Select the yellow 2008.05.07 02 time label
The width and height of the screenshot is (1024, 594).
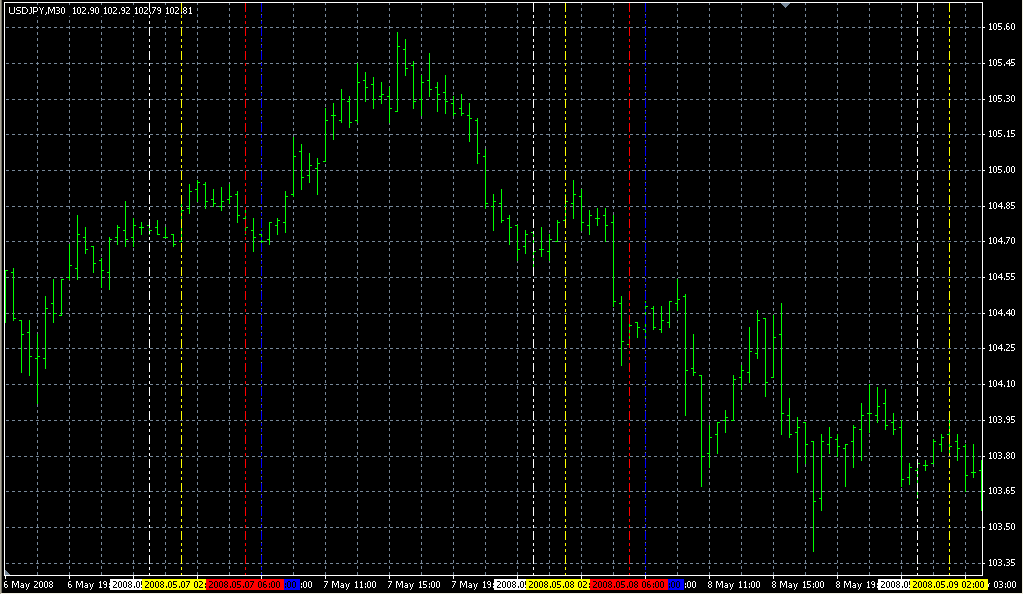point(174,584)
